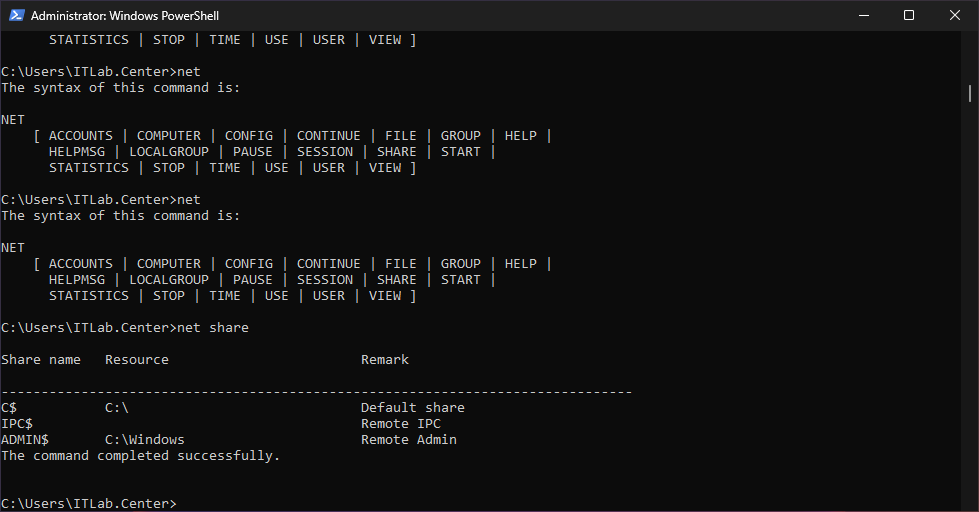This screenshot has height=512, width=979.
Task: Close the Administrator PowerShell window
Action: coord(955,15)
